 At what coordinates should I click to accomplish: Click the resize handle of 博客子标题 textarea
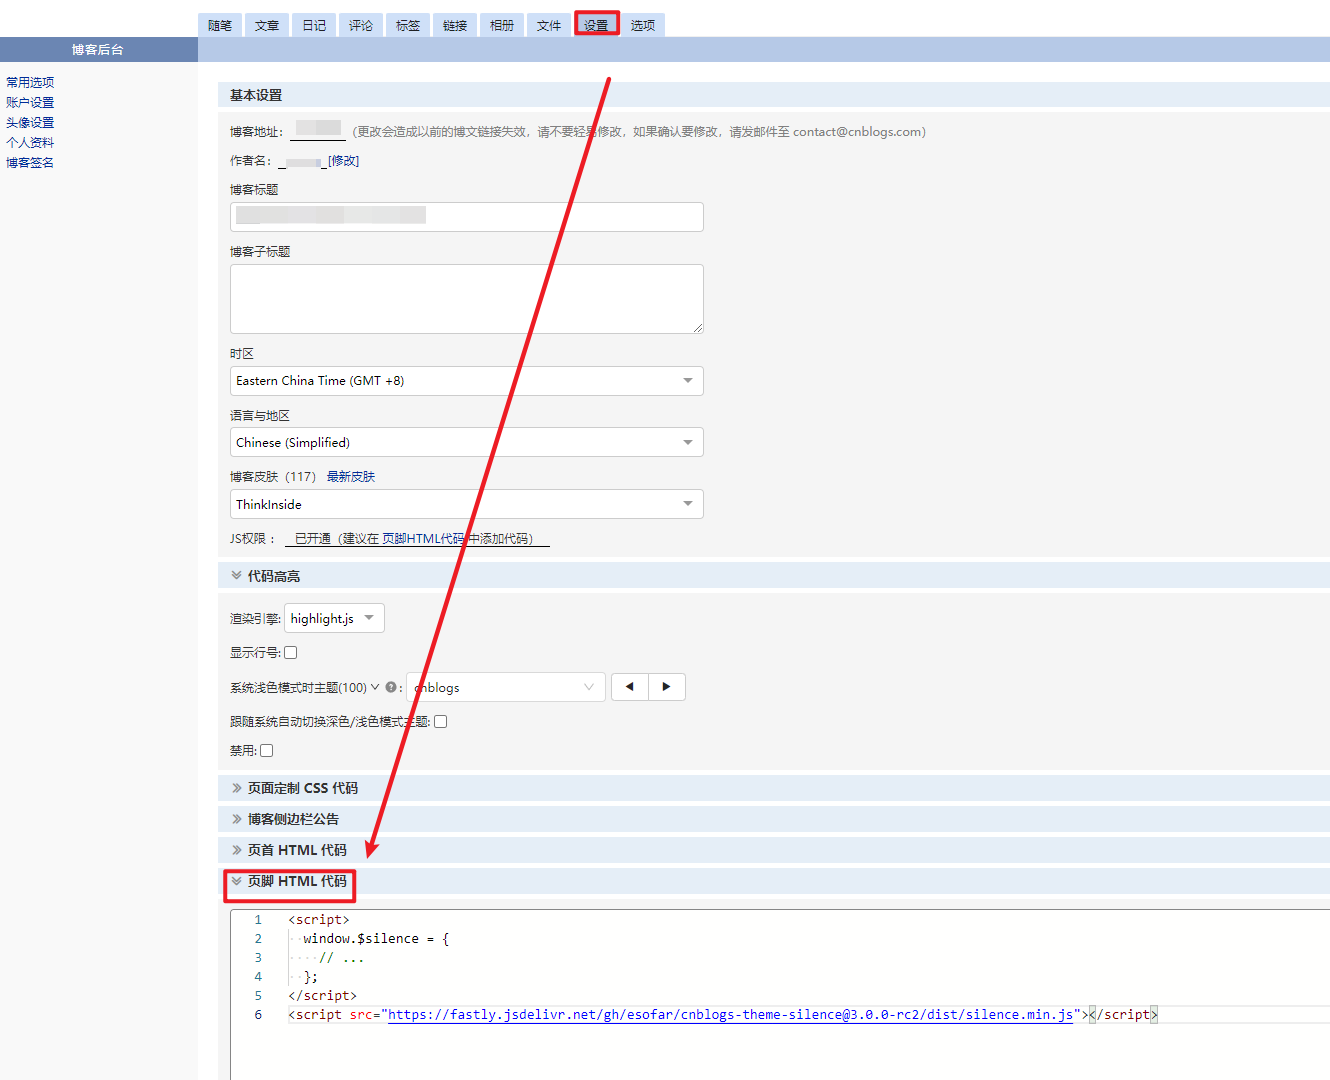698,328
